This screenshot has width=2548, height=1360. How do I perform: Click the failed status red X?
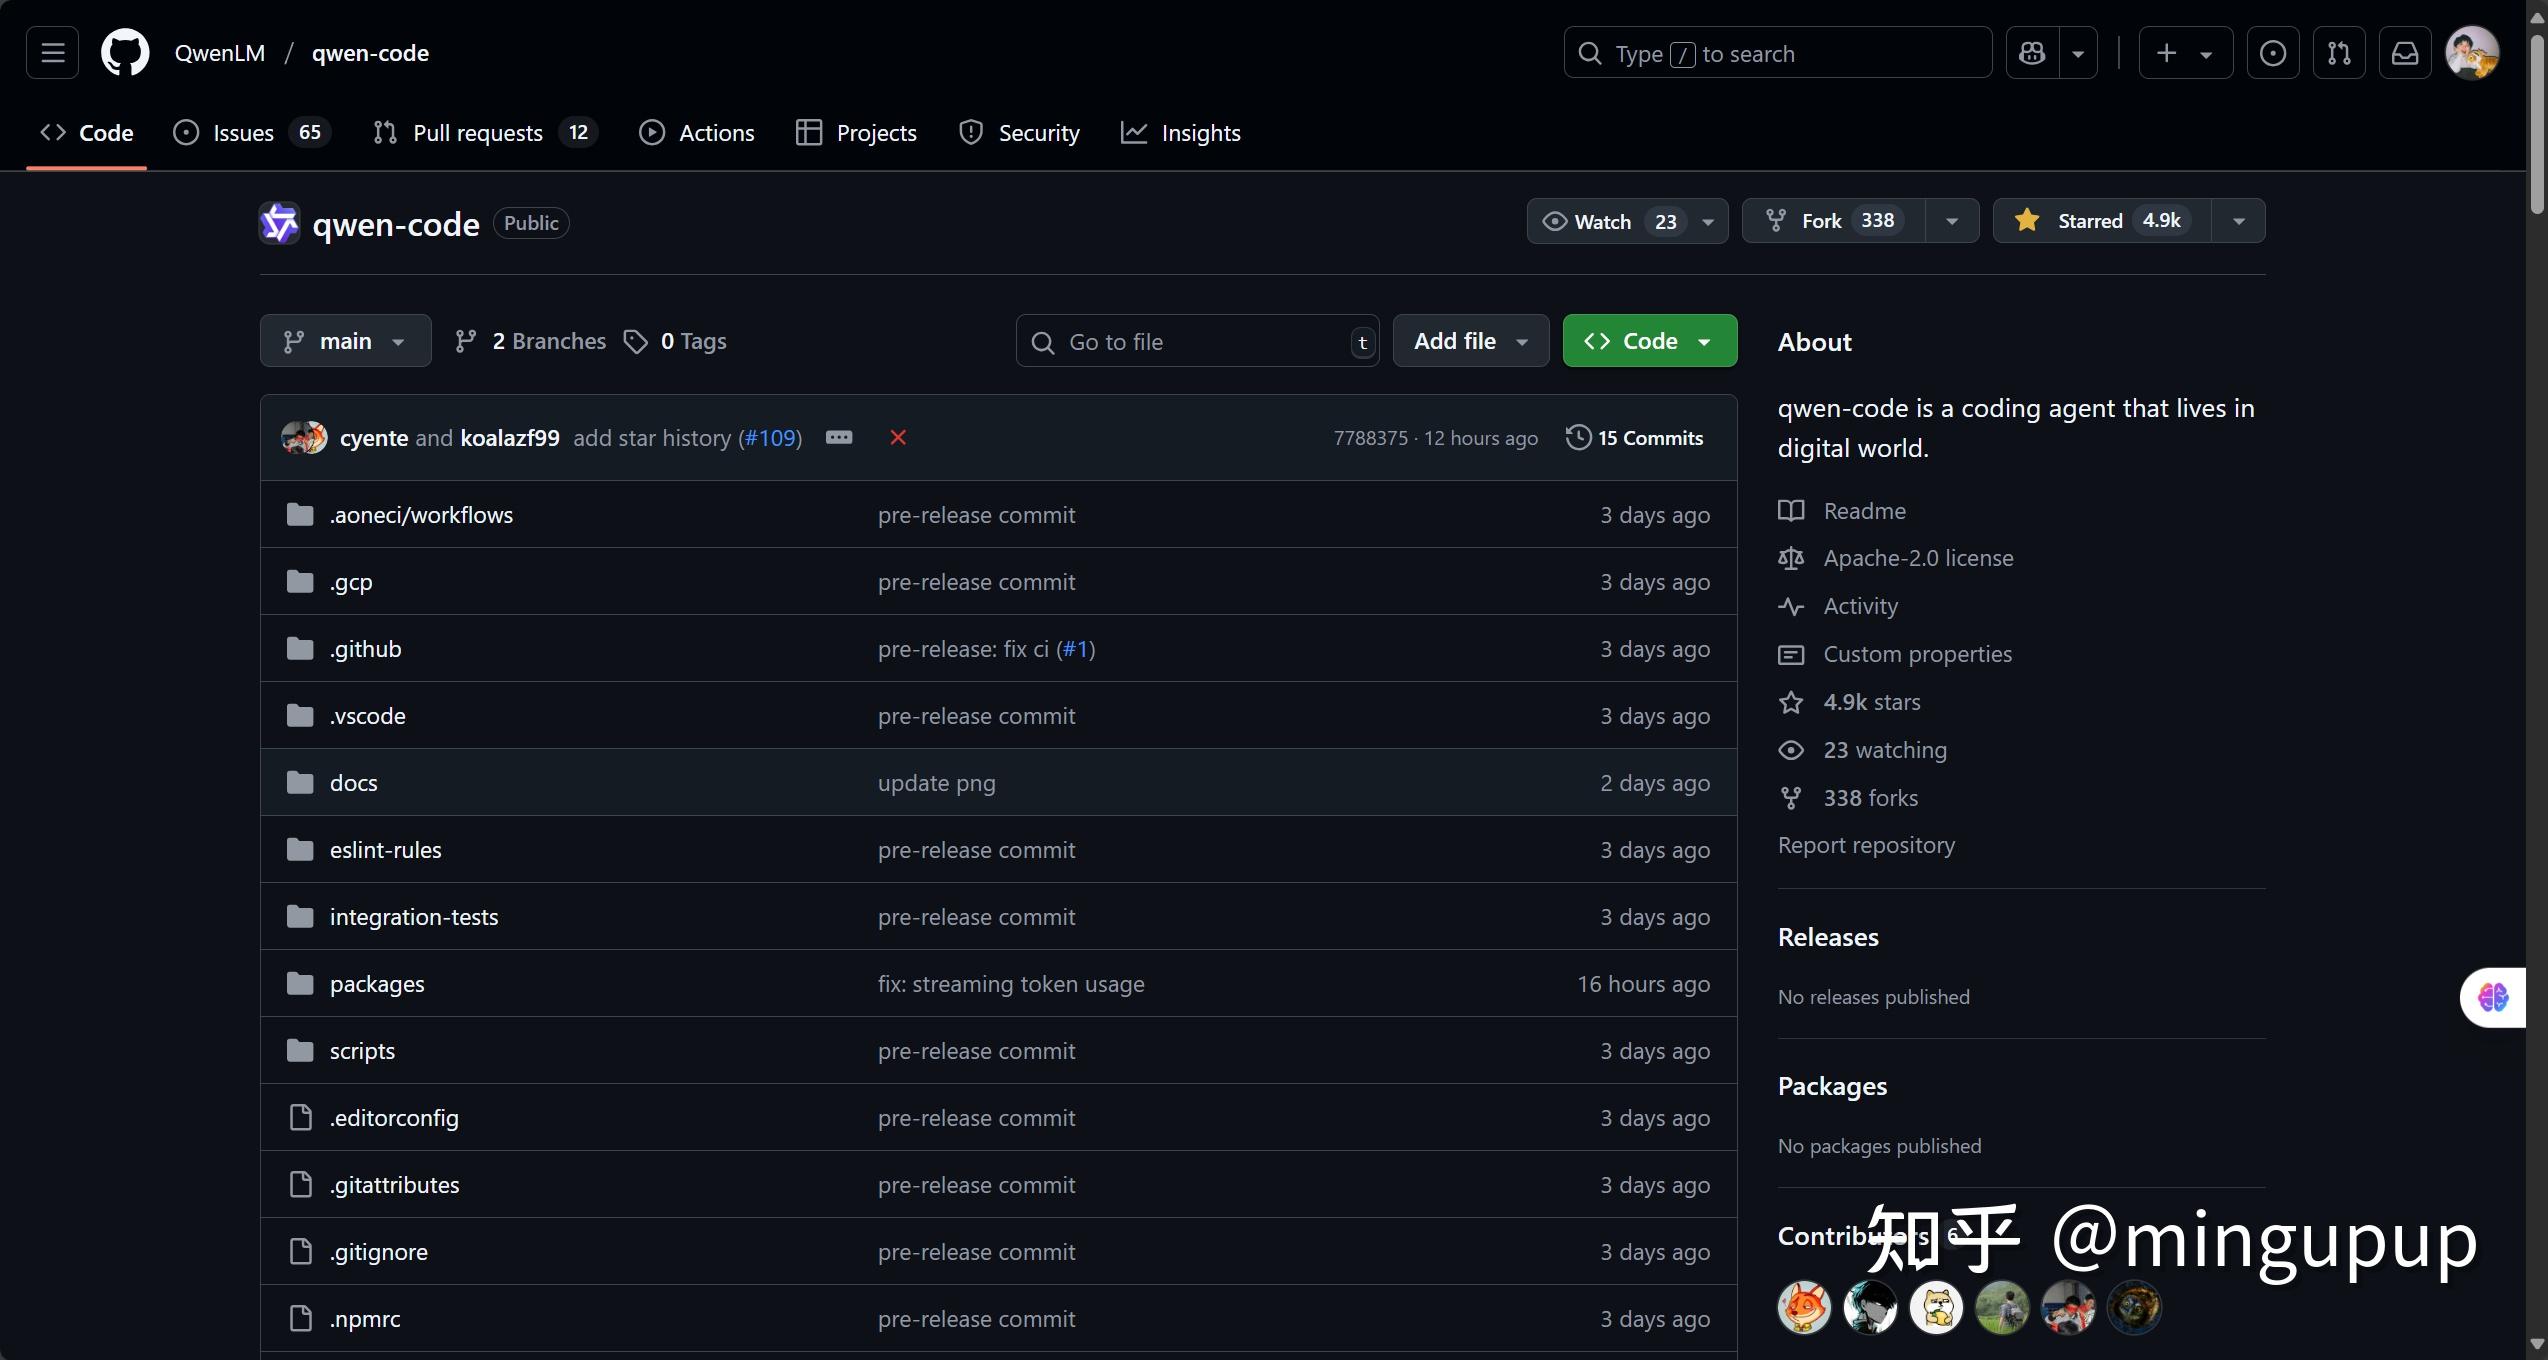[898, 438]
